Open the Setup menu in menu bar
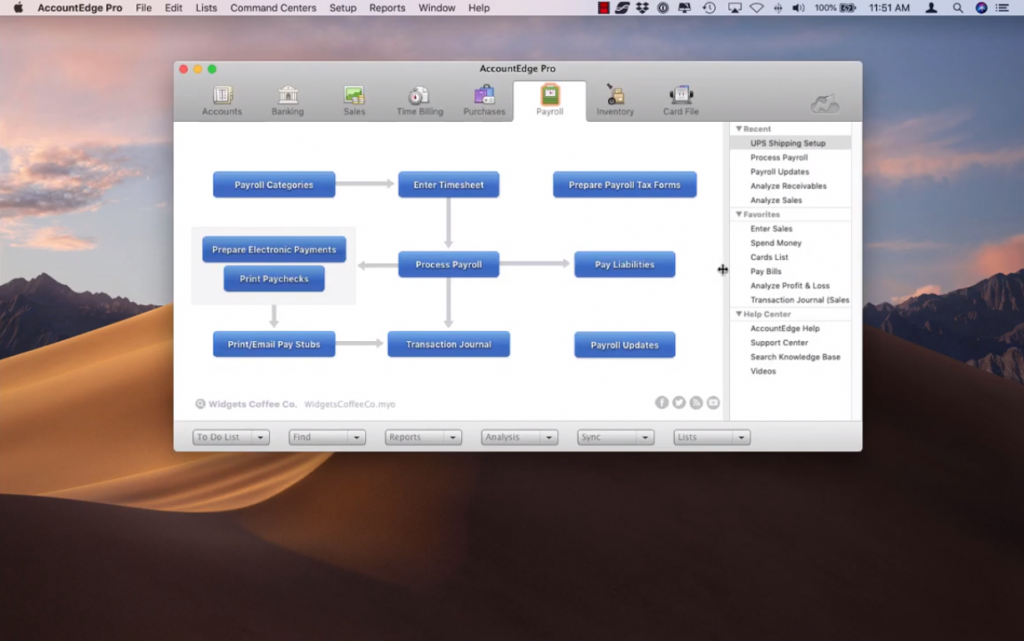This screenshot has height=641, width=1024. click(342, 8)
